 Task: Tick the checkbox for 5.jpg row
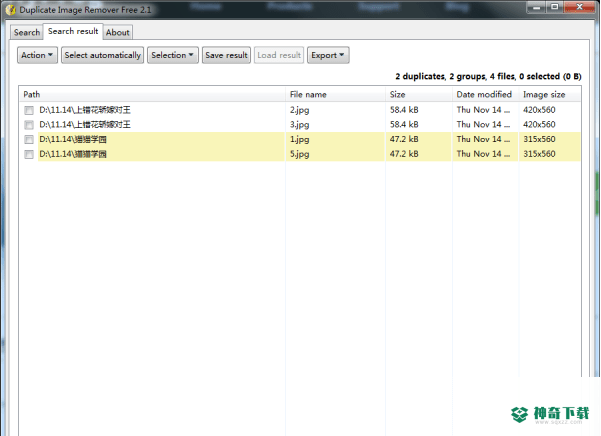(x=29, y=154)
